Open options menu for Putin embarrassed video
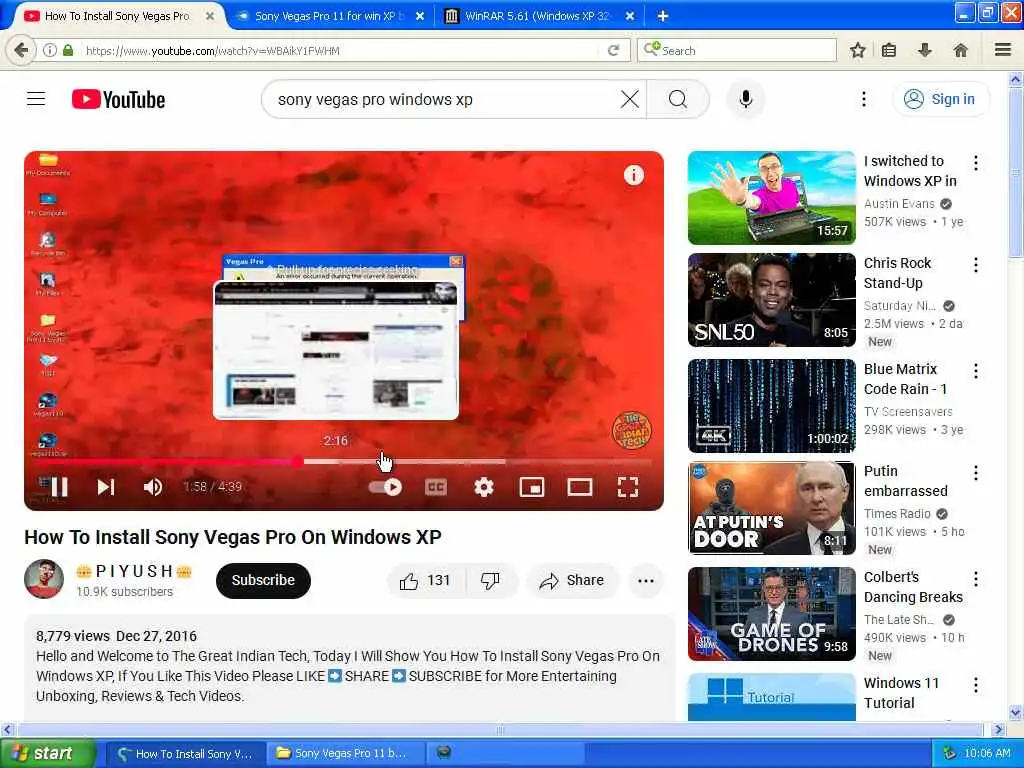The width and height of the screenshot is (1024, 768). [x=976, y=473]
